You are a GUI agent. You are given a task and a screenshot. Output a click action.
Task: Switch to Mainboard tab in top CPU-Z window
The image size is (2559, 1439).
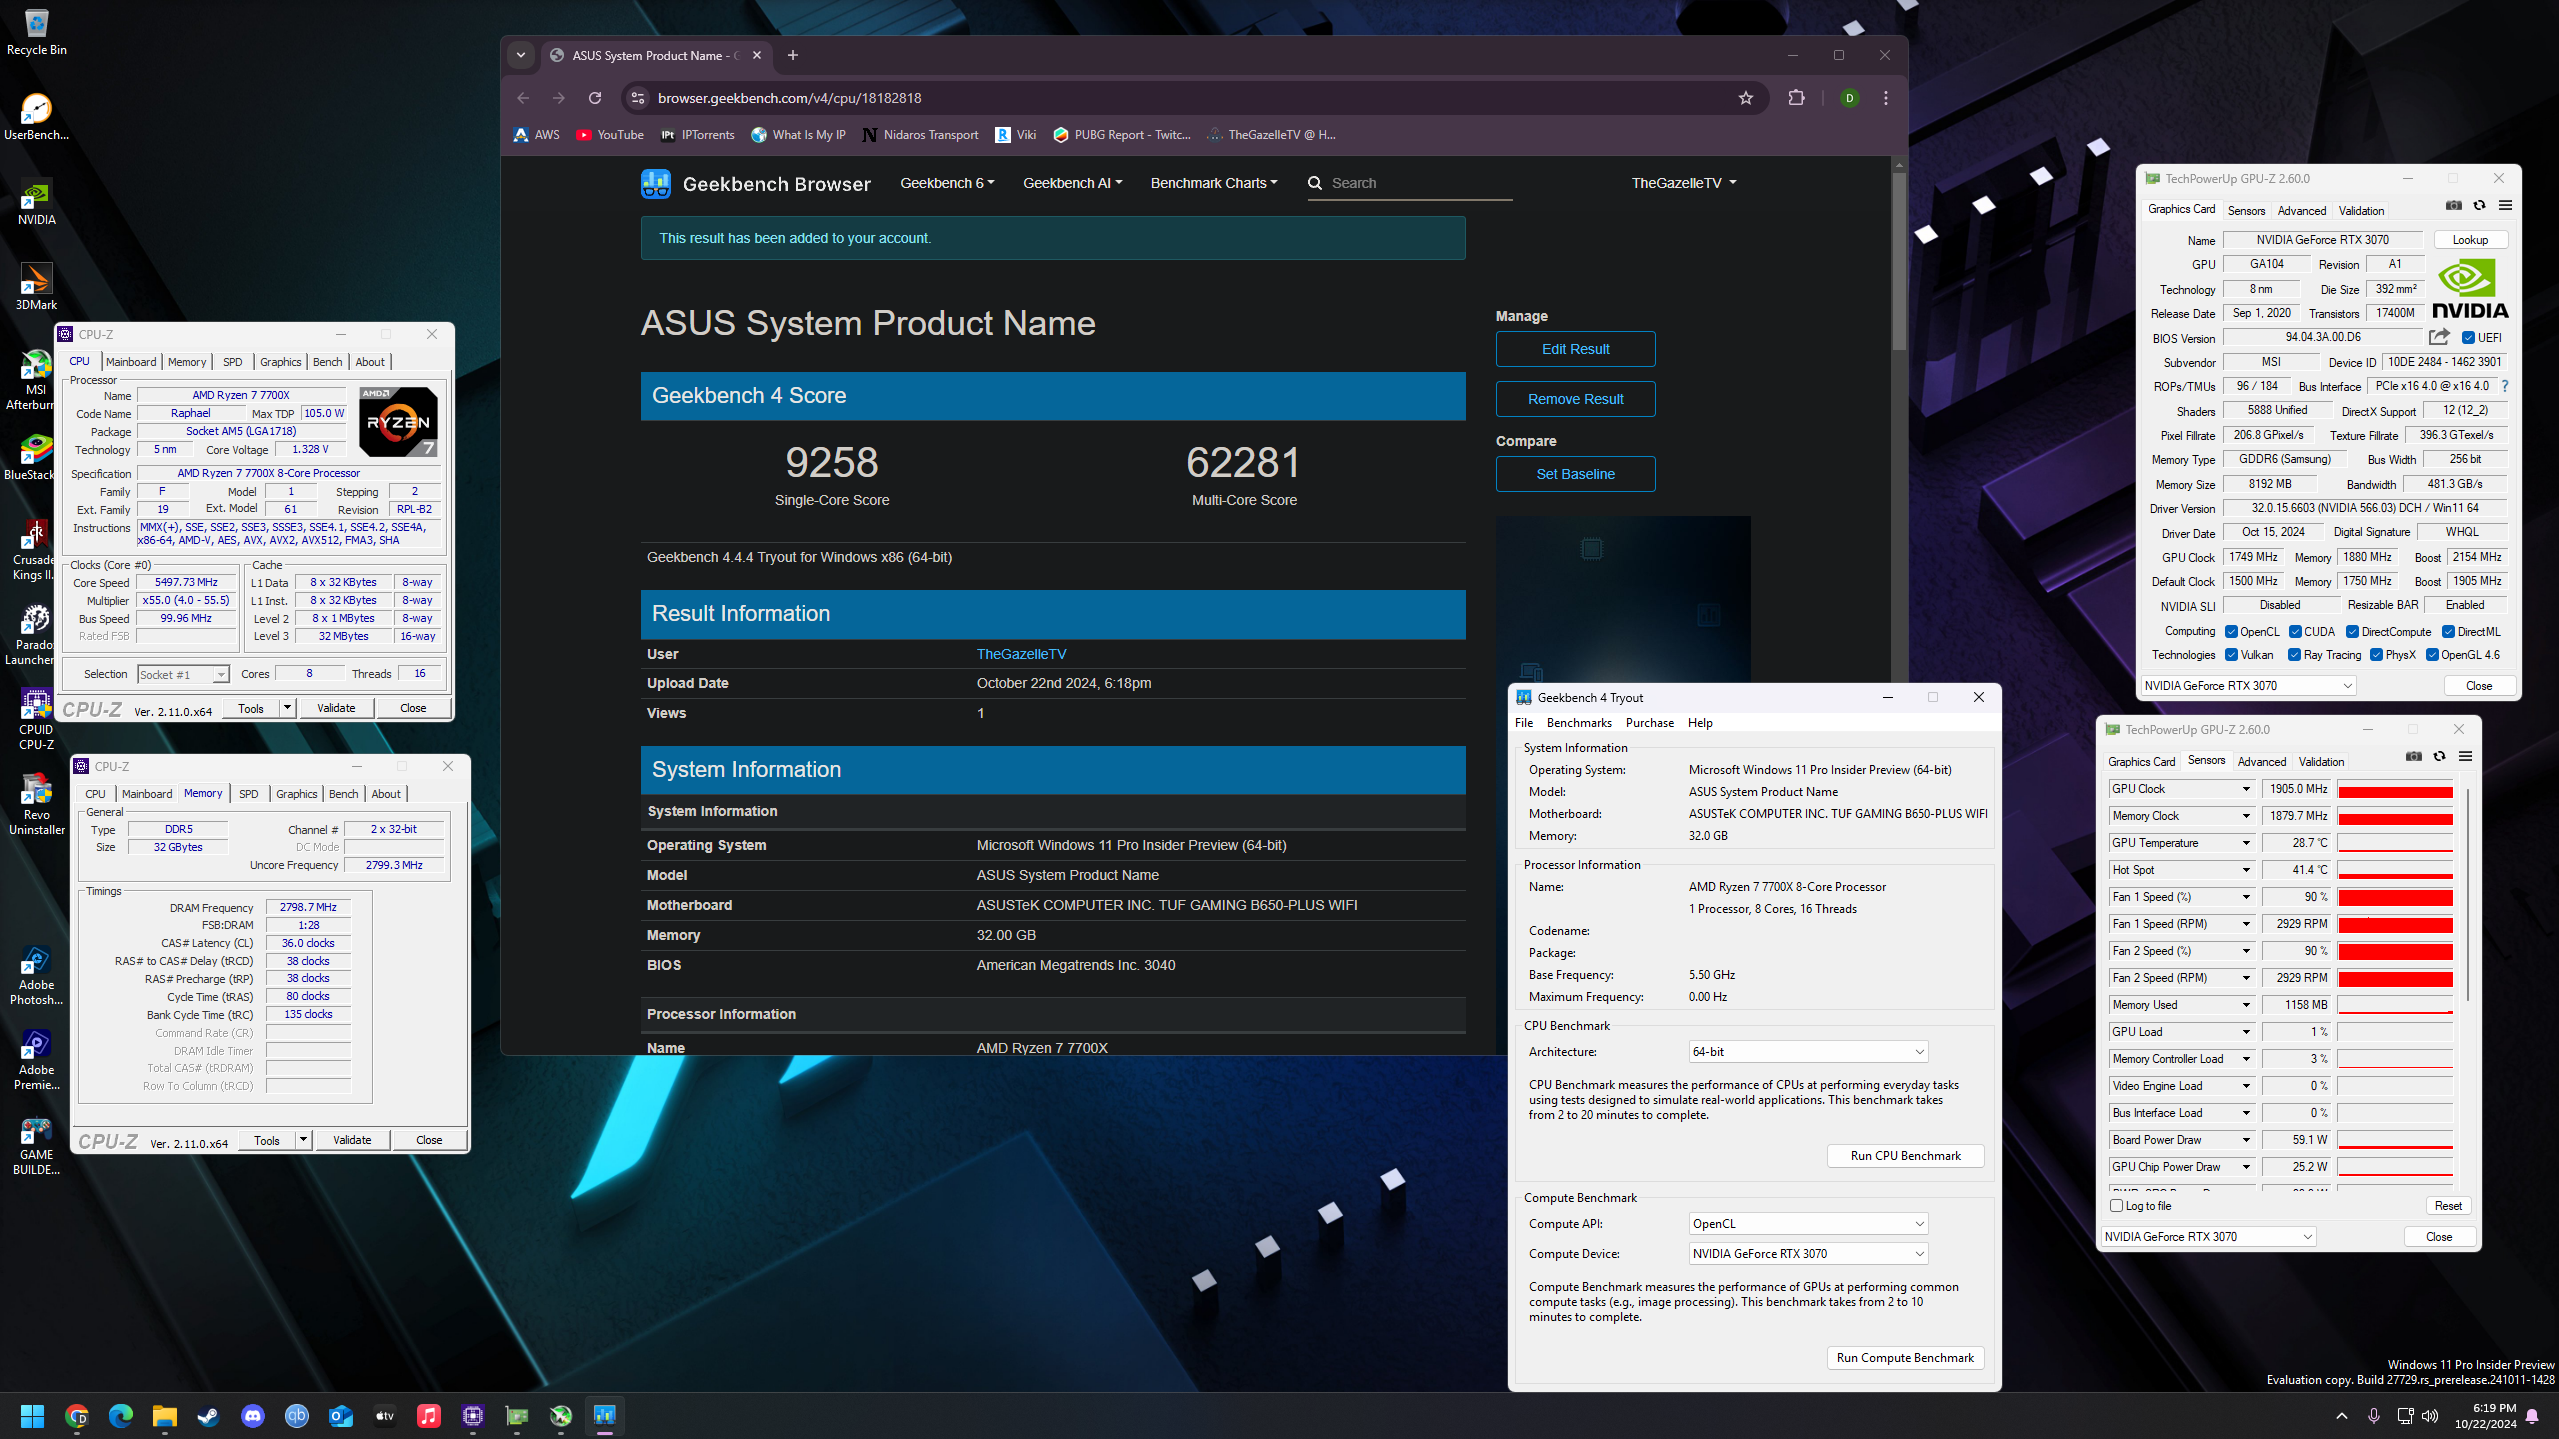(131, 362)
